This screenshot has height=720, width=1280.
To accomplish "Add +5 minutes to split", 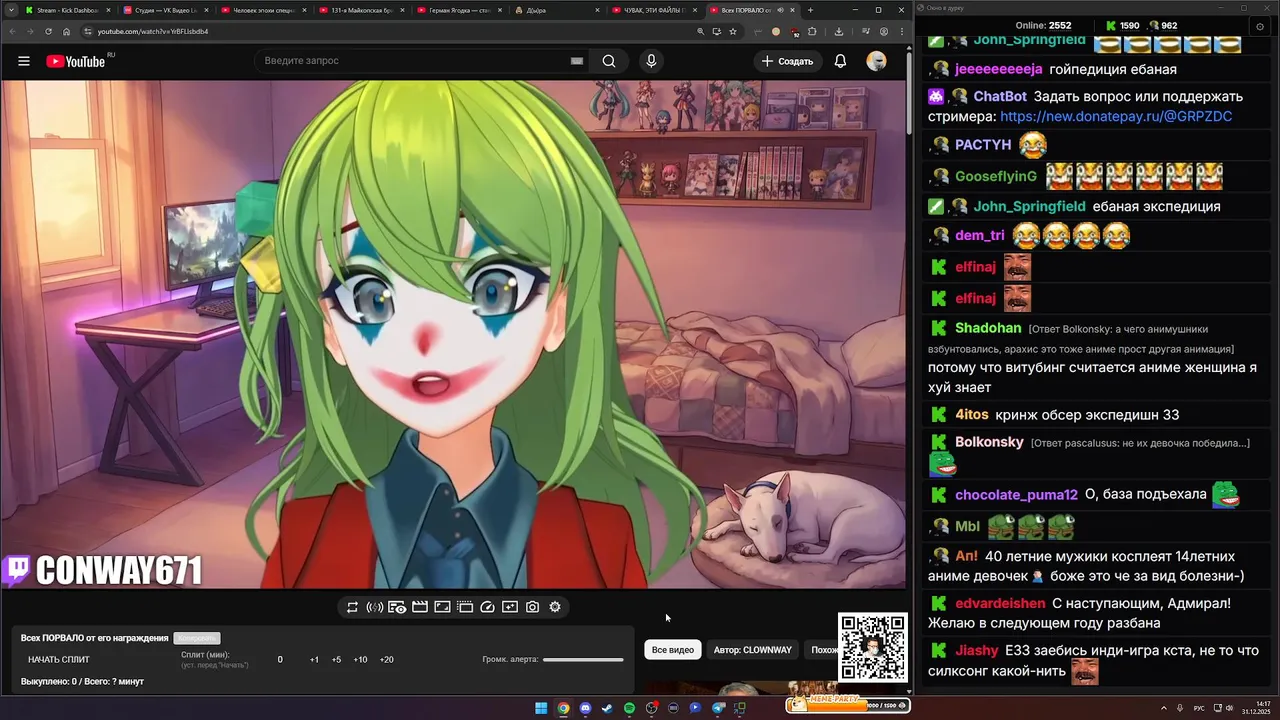I will (x=336, y=660).
